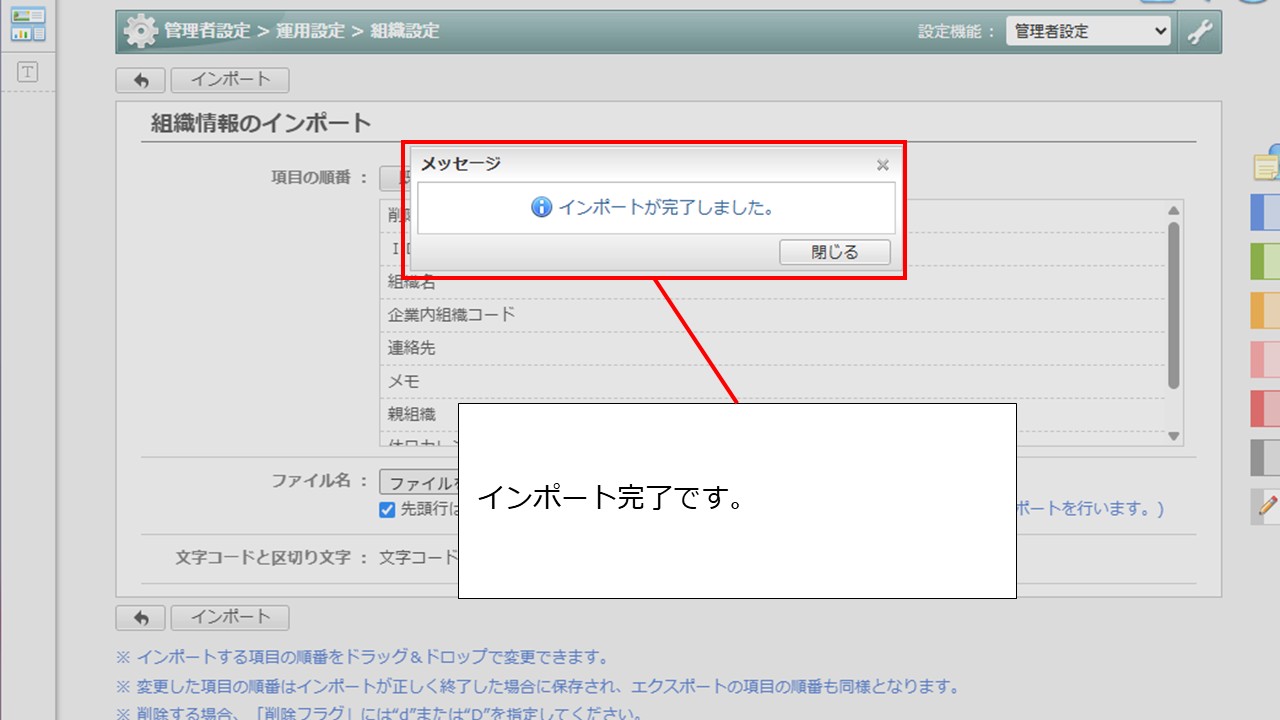Click the bottom インポート button
The image size is (1280, 720).
[230, 617]
